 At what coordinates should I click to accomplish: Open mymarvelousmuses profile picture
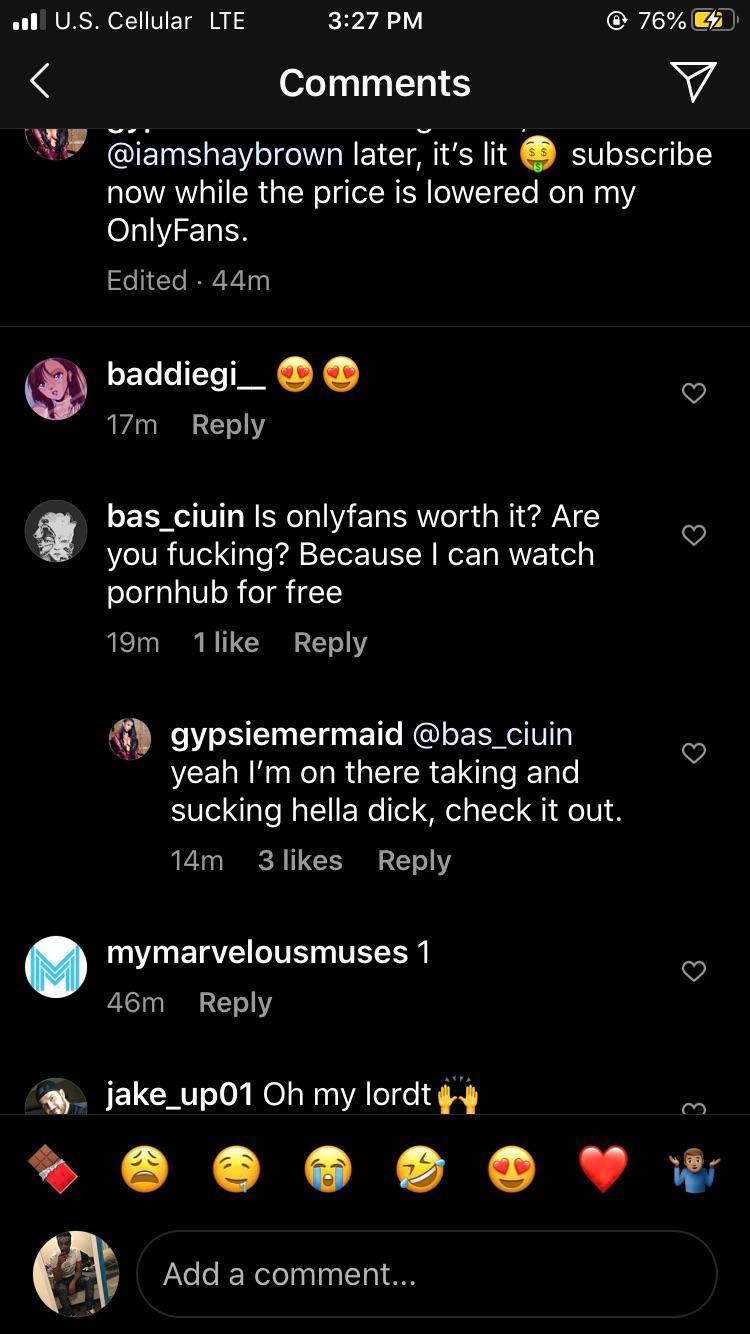[x=56, y=967]
